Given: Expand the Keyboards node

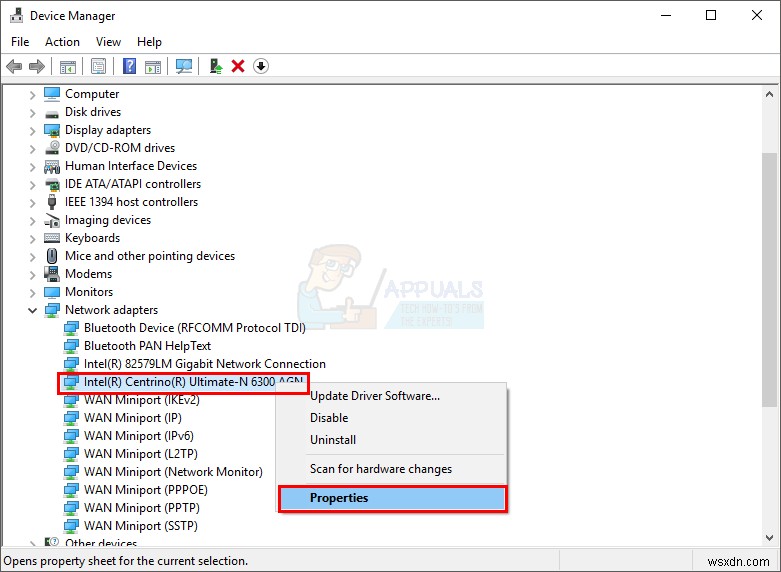Looking at the screenshot, I should point(32,239).
